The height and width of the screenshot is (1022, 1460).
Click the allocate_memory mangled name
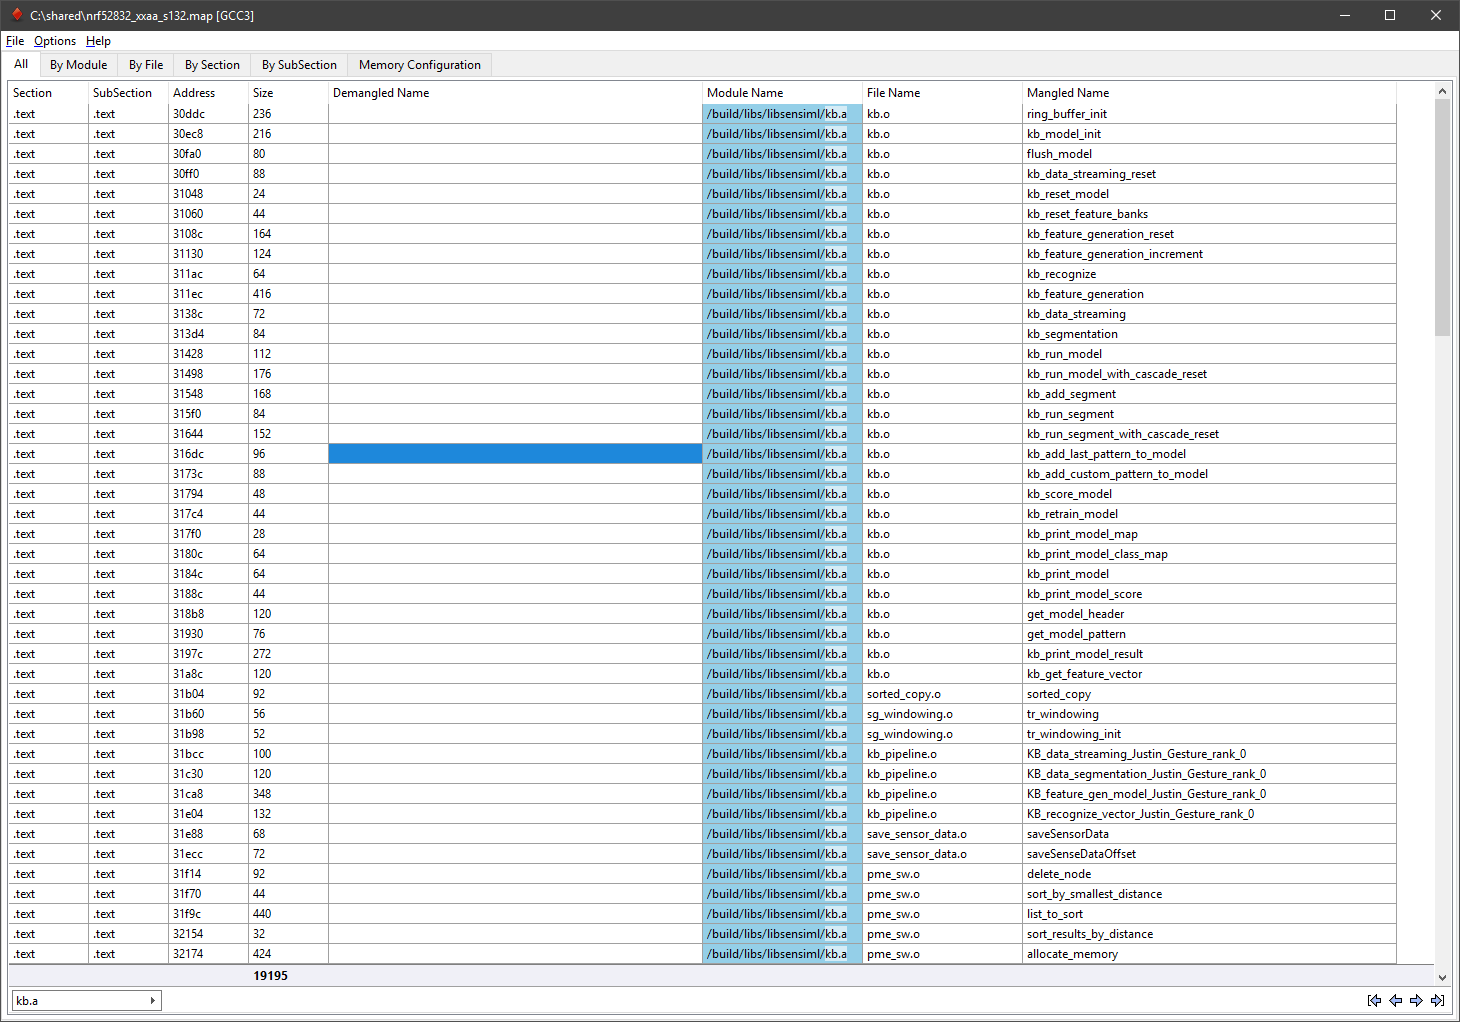coord(1209,954)
